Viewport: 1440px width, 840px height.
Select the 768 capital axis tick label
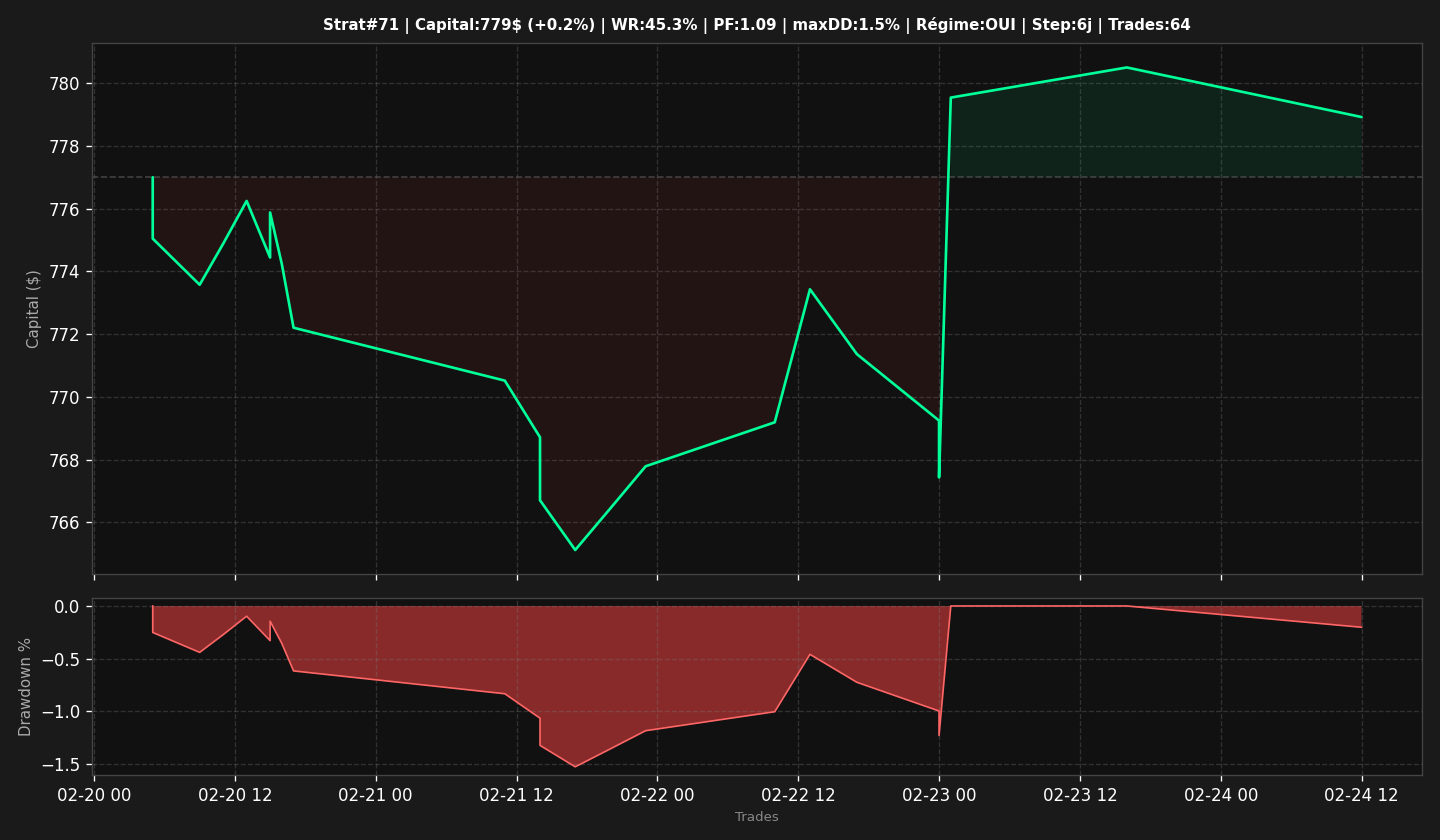click(66, 461)
